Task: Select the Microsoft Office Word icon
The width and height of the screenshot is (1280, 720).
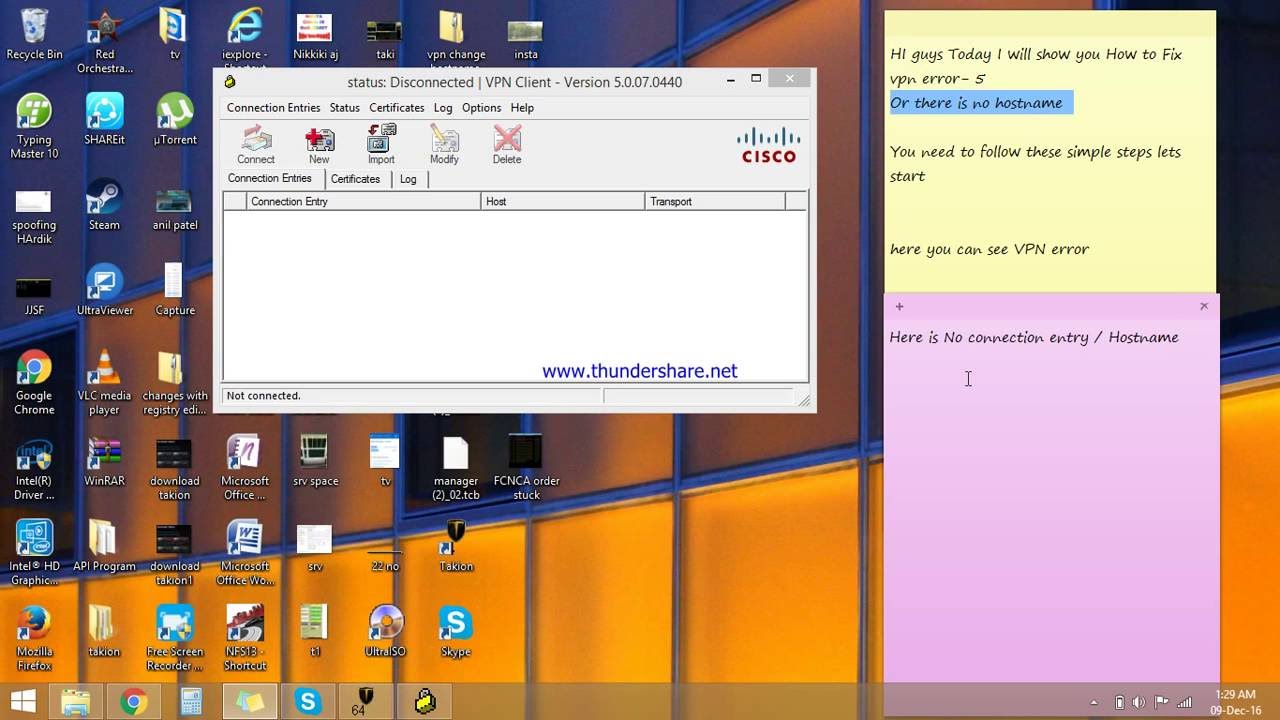Action: (x=245, y=553)
